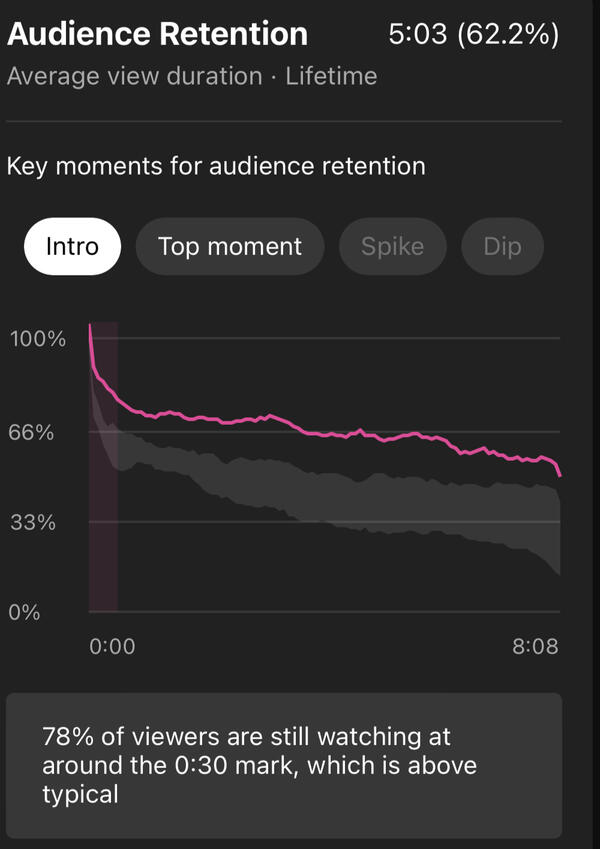Tap the 78% of viewers info card
Screen dimensions: 600x849
tap(283, 765)
